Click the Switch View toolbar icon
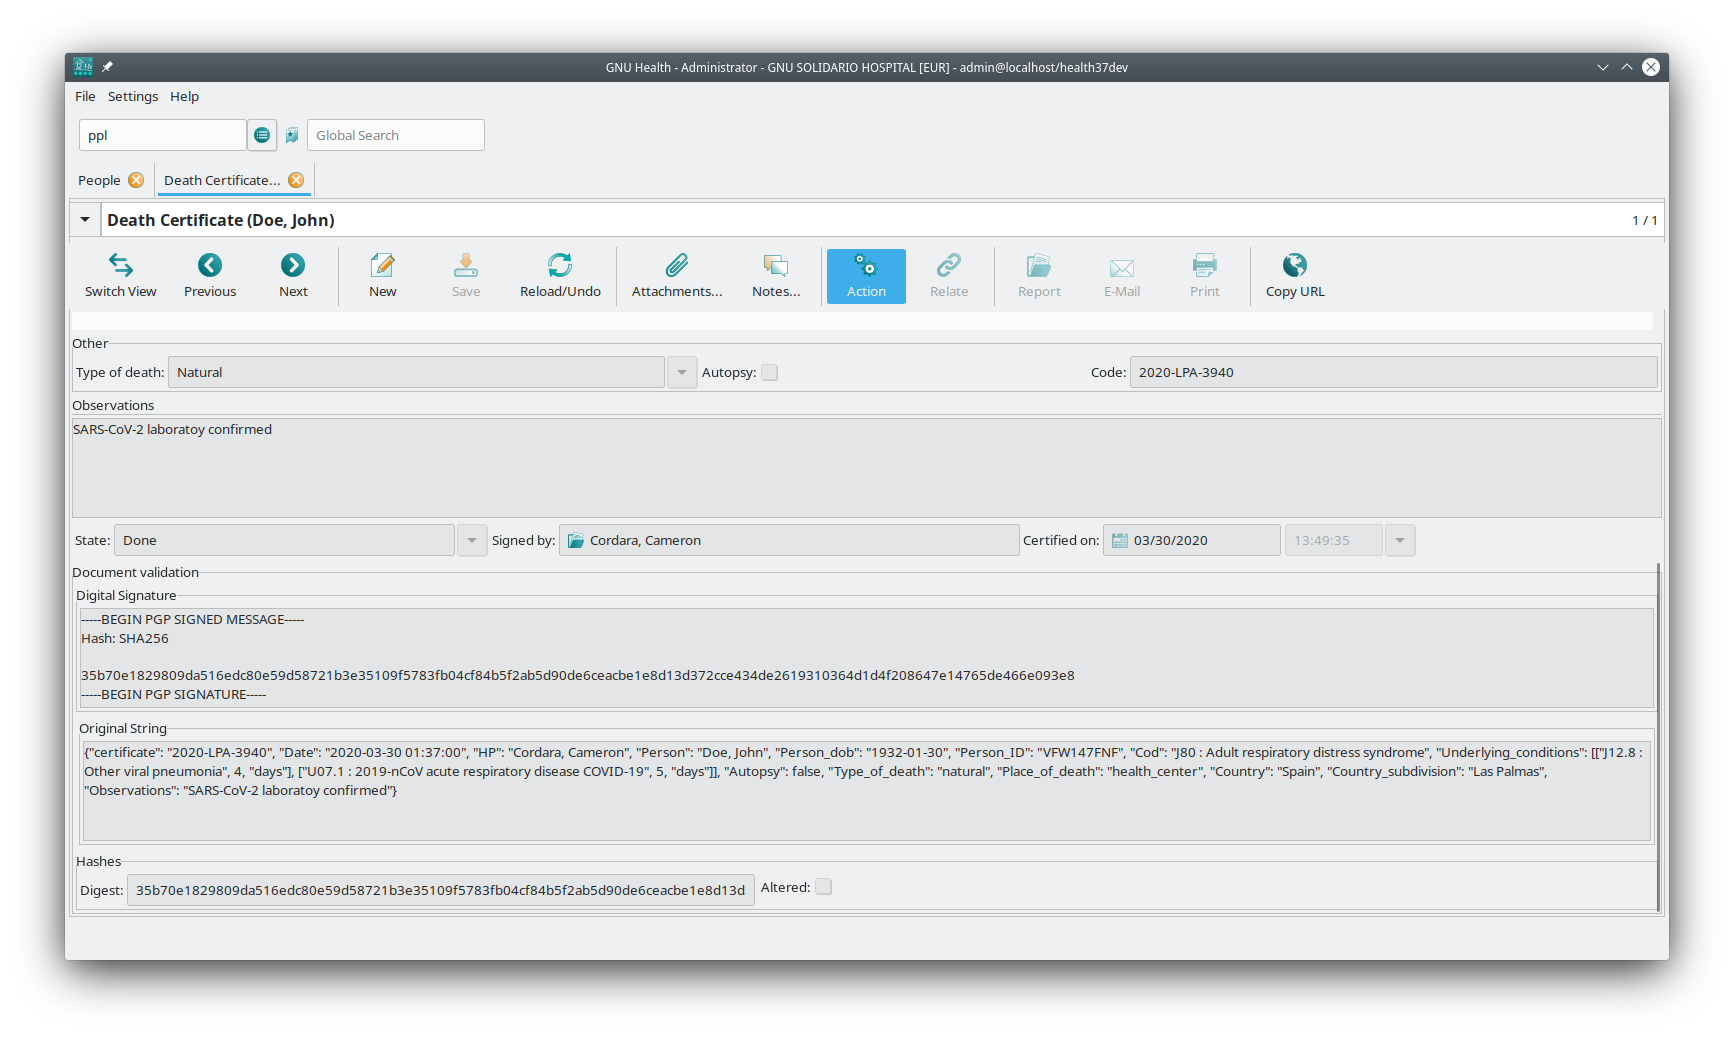Image resolution: width=1734 pixels, height=1037 pixels. pos(120,266)
